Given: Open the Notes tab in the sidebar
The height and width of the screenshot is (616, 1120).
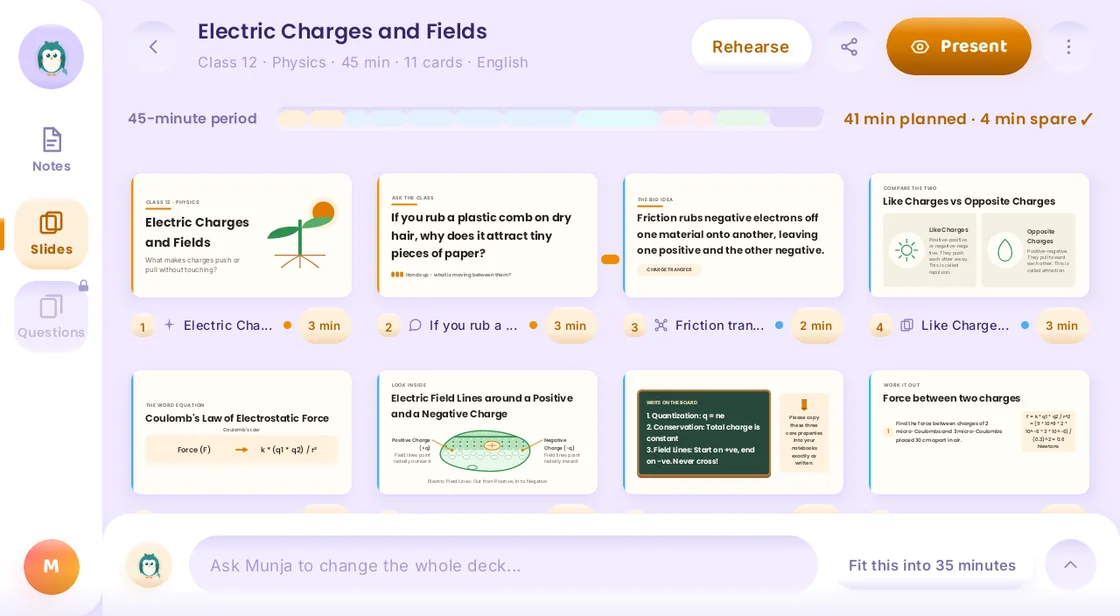Looking at the screenshot, I should pyautogui.click(x=51, y=150).
